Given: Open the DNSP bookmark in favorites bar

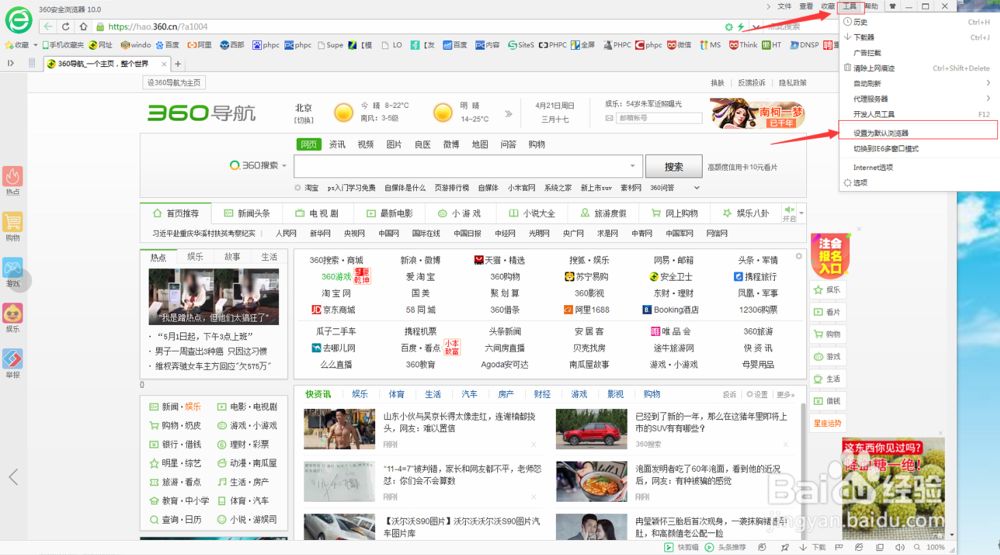Looking at the screenshot, I should coord(804,45).
